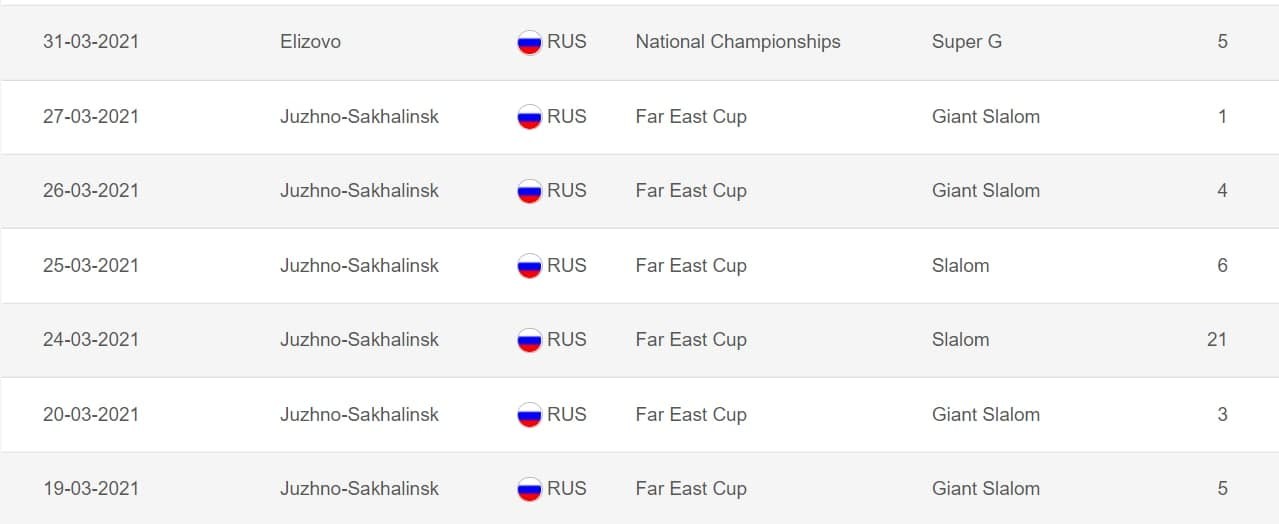Click the Russian flag icon in the 25-03-2021 row
1279x524 pixels.
[x=529, y=266]
